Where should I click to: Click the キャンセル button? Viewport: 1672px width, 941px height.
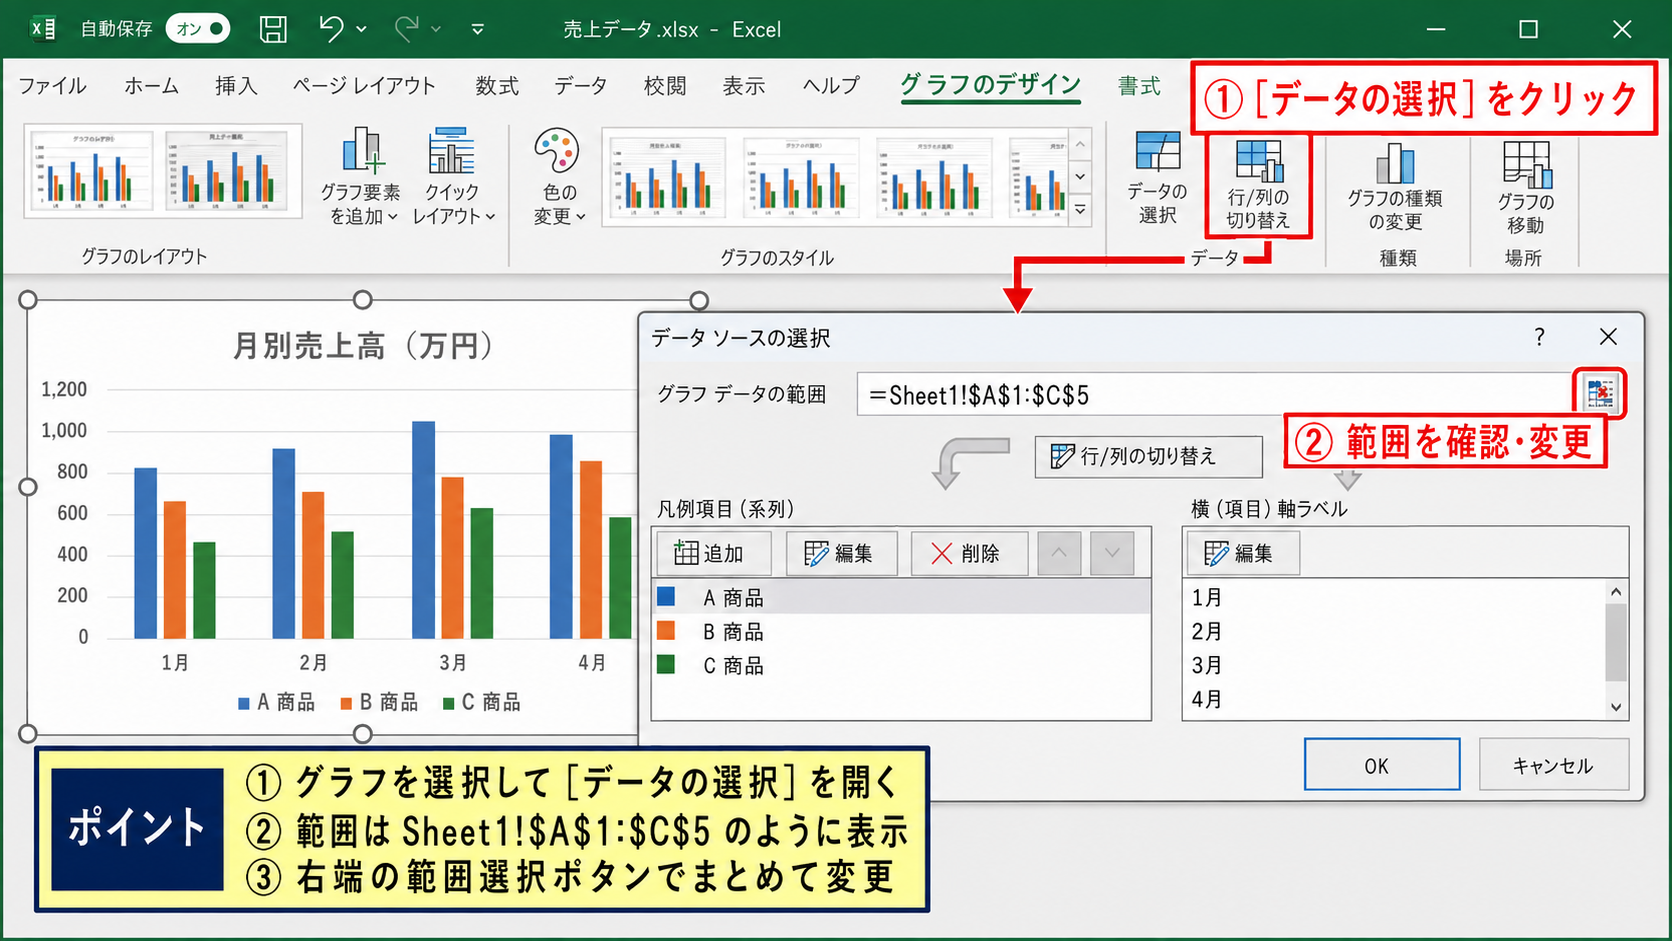pos(1553,765)
